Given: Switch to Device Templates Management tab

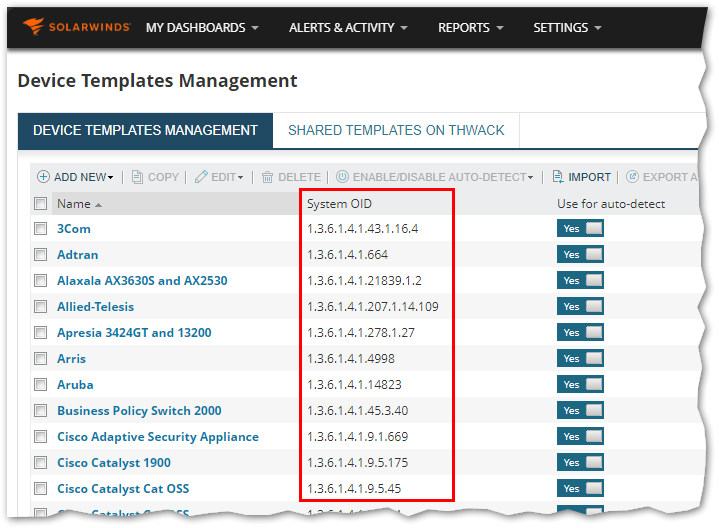Looking at the screenshot, I should pos(145,130).
